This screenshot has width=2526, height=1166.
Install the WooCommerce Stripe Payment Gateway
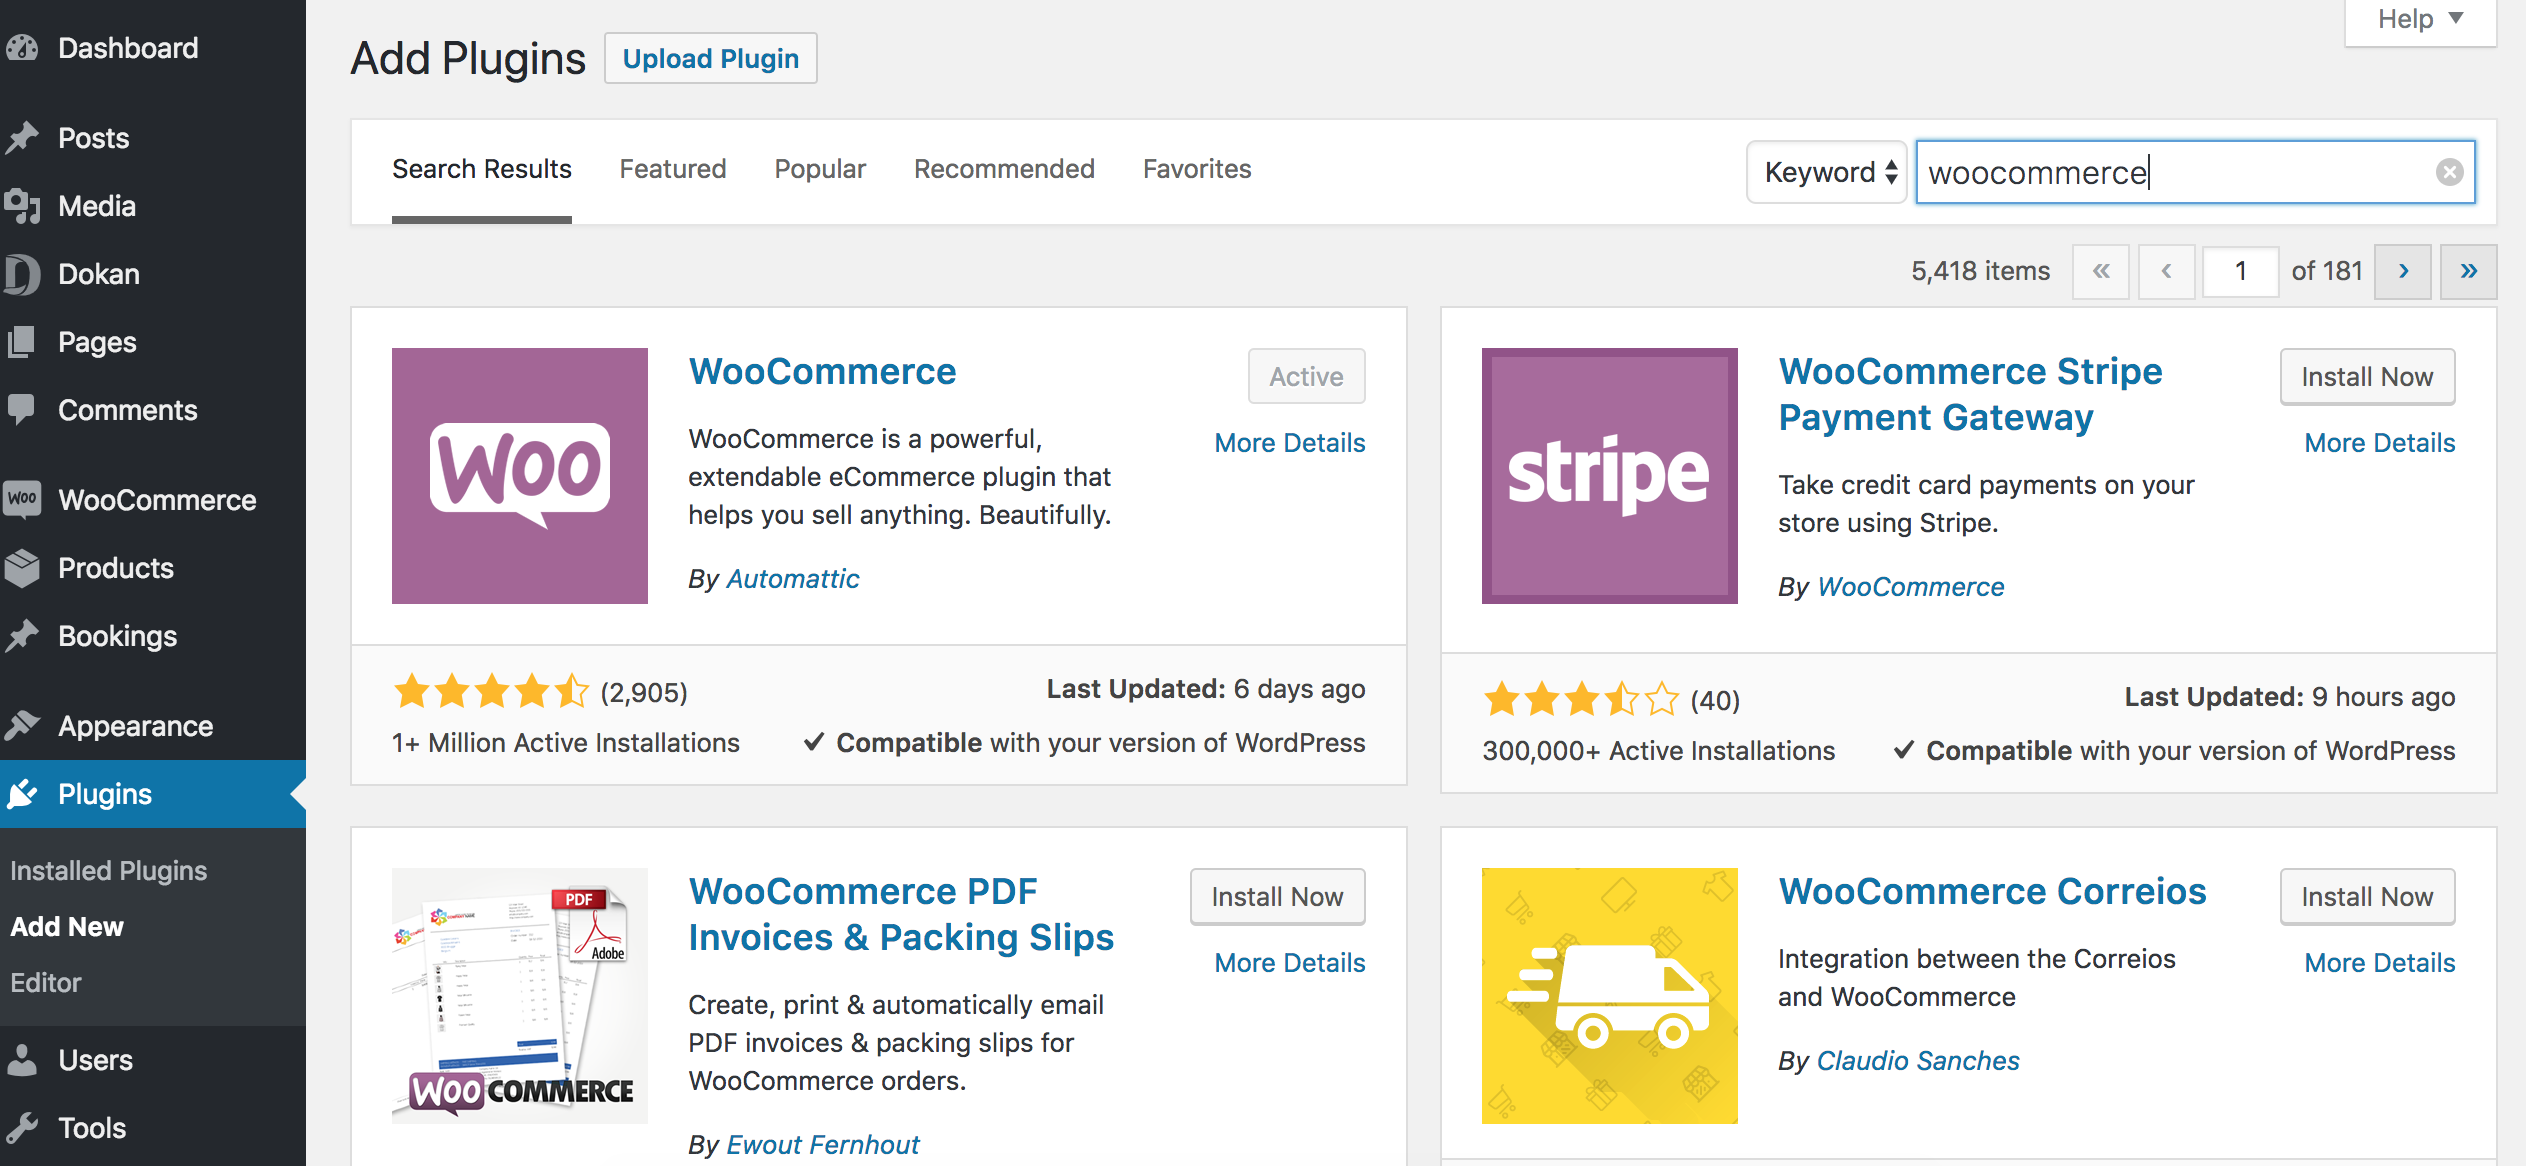[2367, 377]
